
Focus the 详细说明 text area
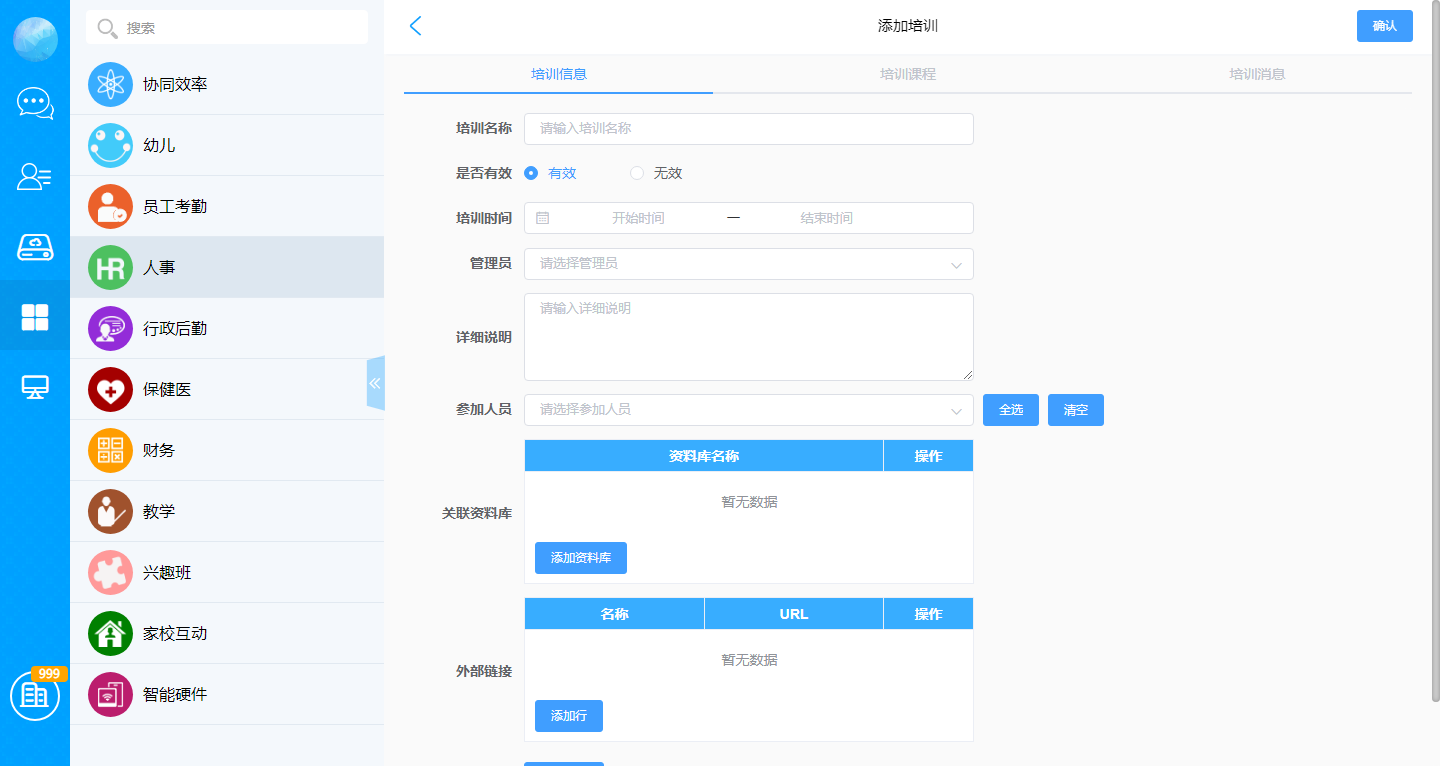[749, 337]
